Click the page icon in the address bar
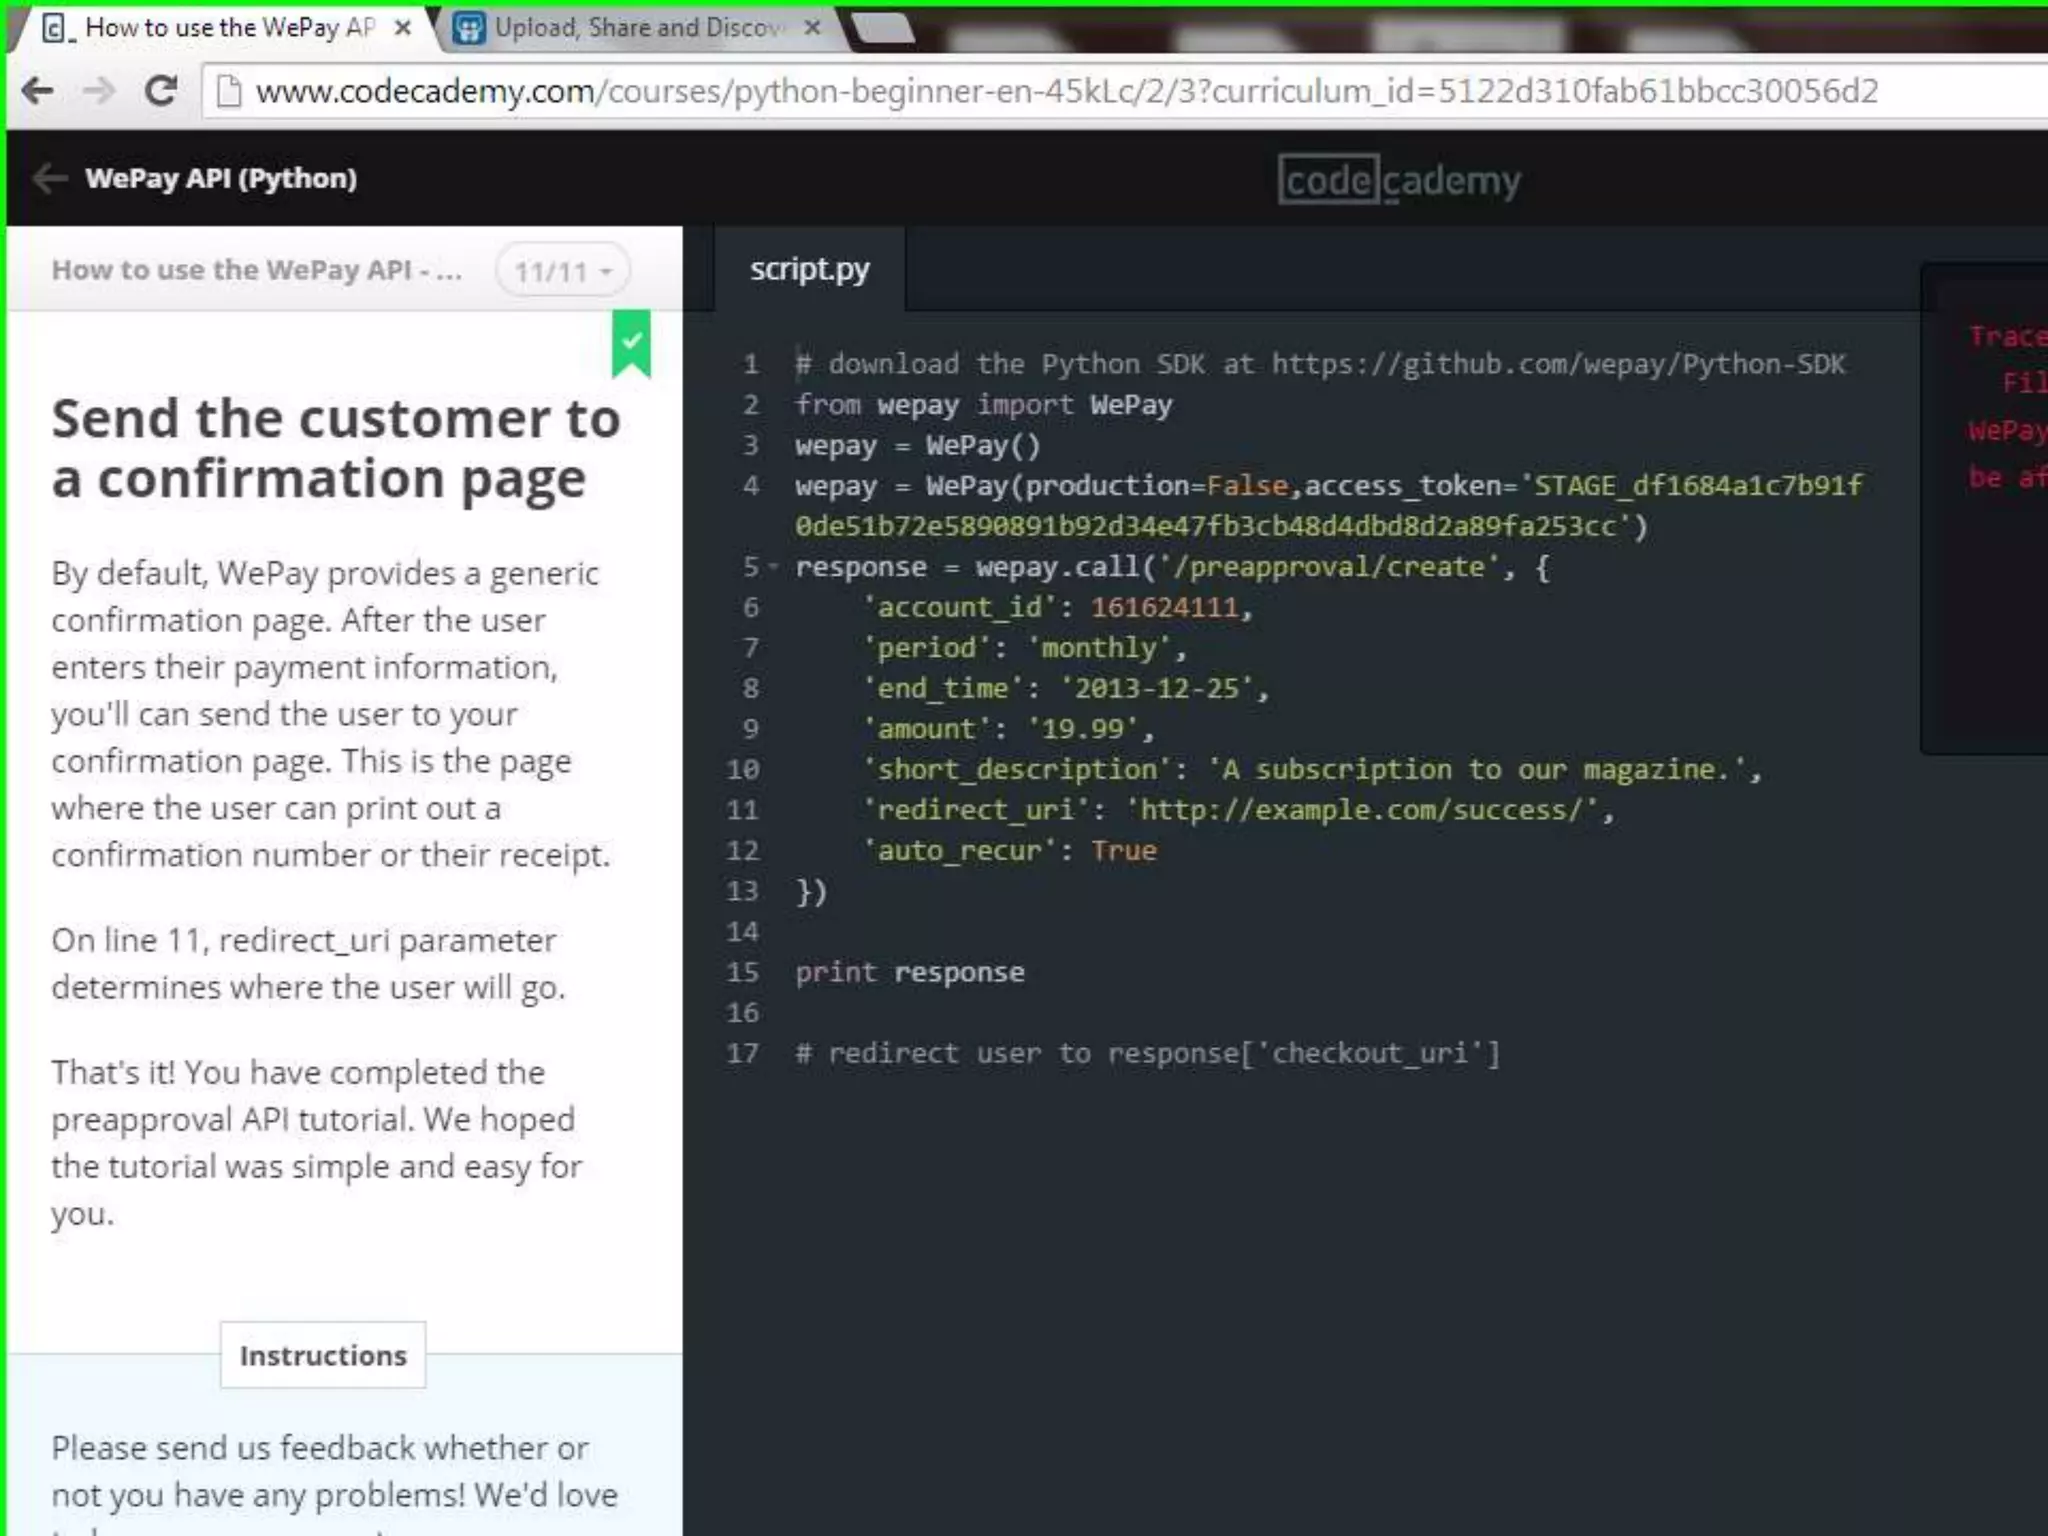 click(229, 91)
